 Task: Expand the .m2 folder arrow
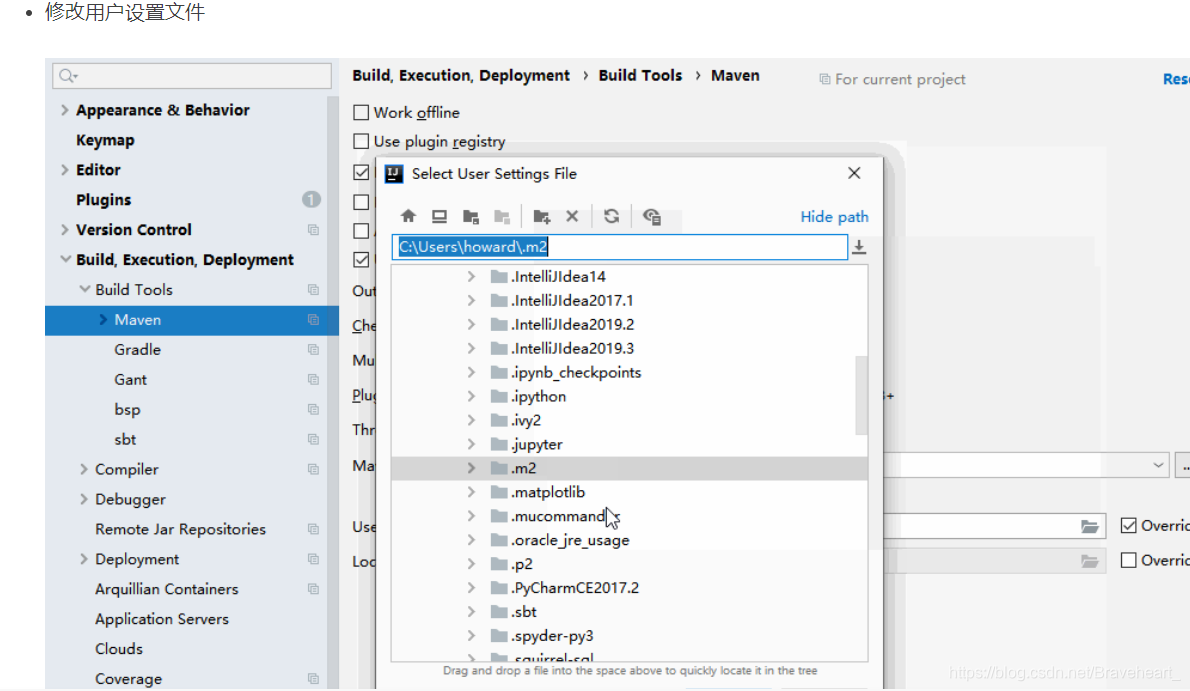471,469
